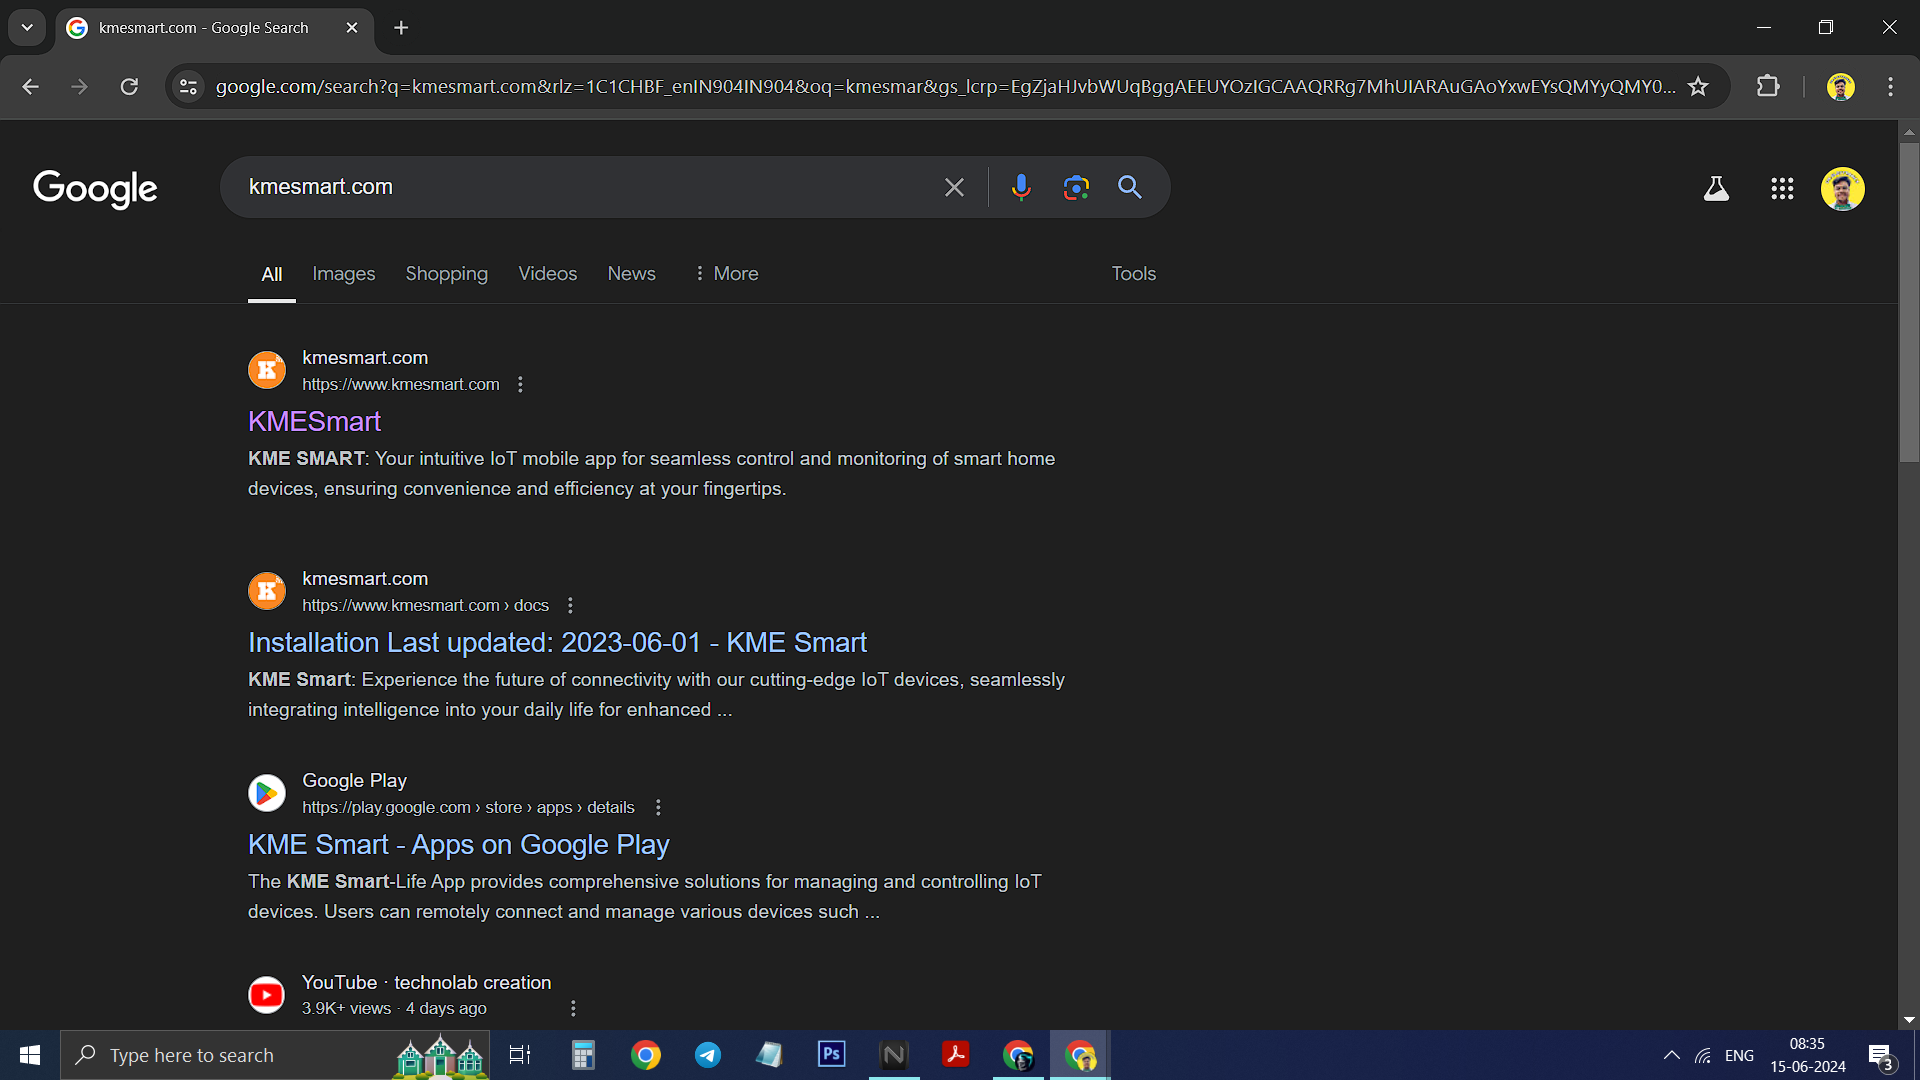The width and height of the screenshot is (1920, 1080).
Task: Show hidden system tray icons
Action: tap(1671, 1055)
